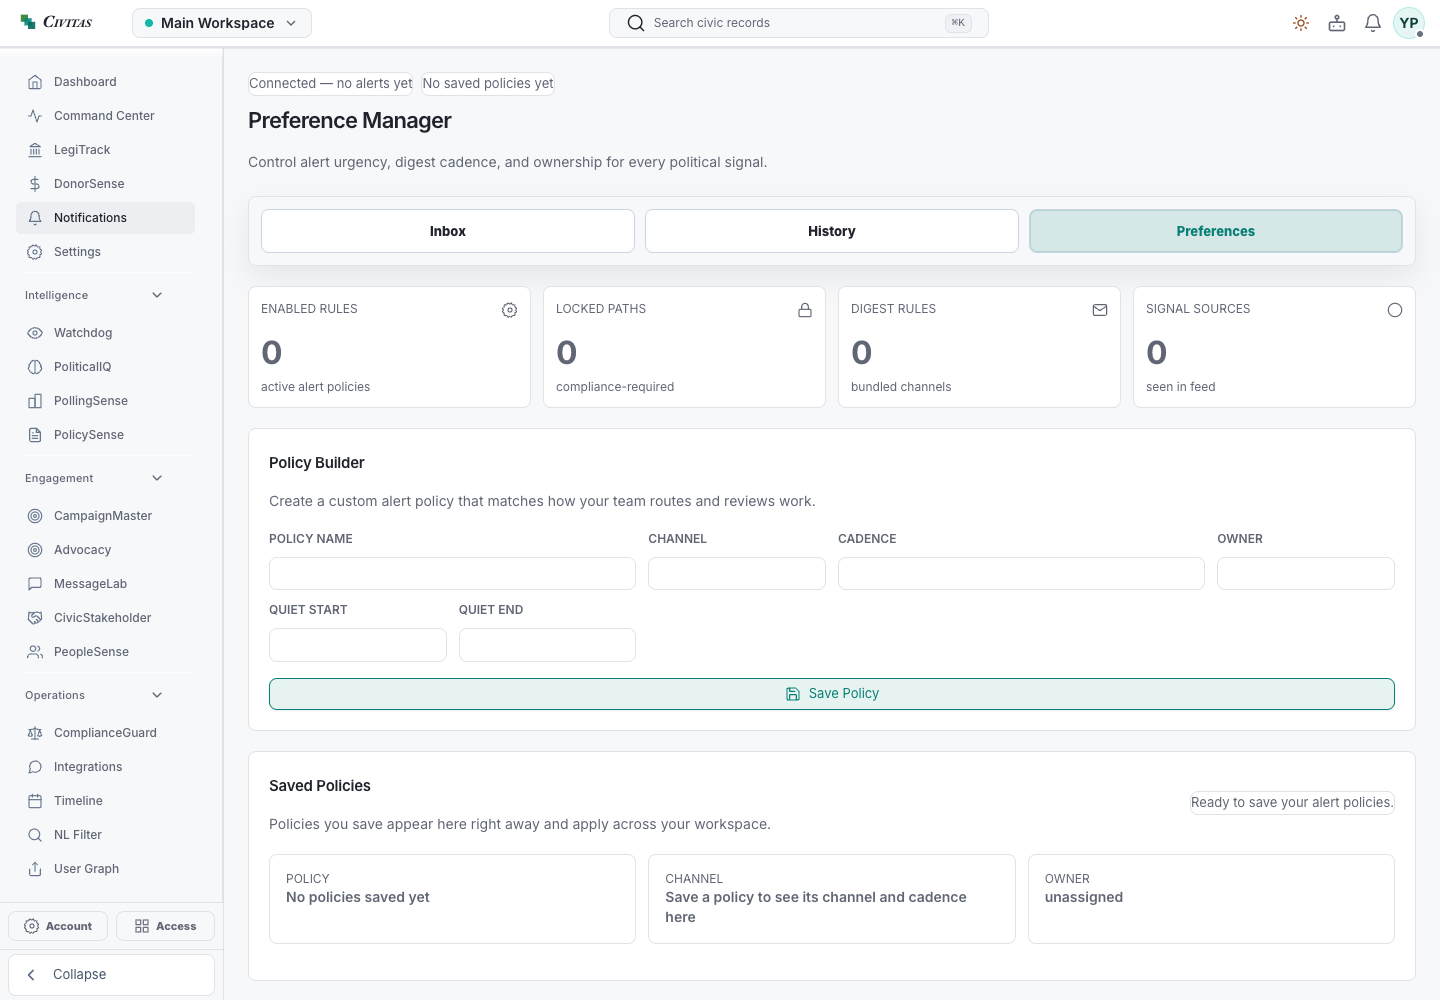Click the Account button
The image size is (1440, 1000).
[x=58, y=926]
